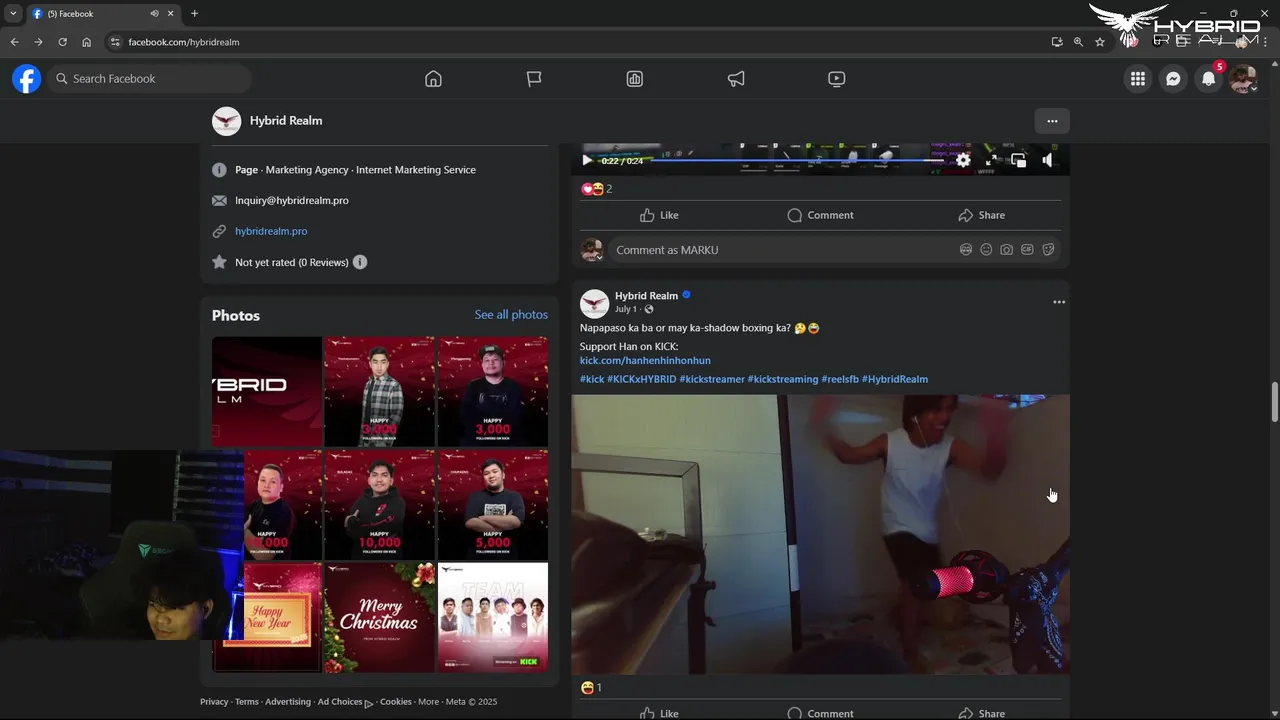Open the hybridrealm.pro website link
The image size is (1280, 720).
point(271,231)
